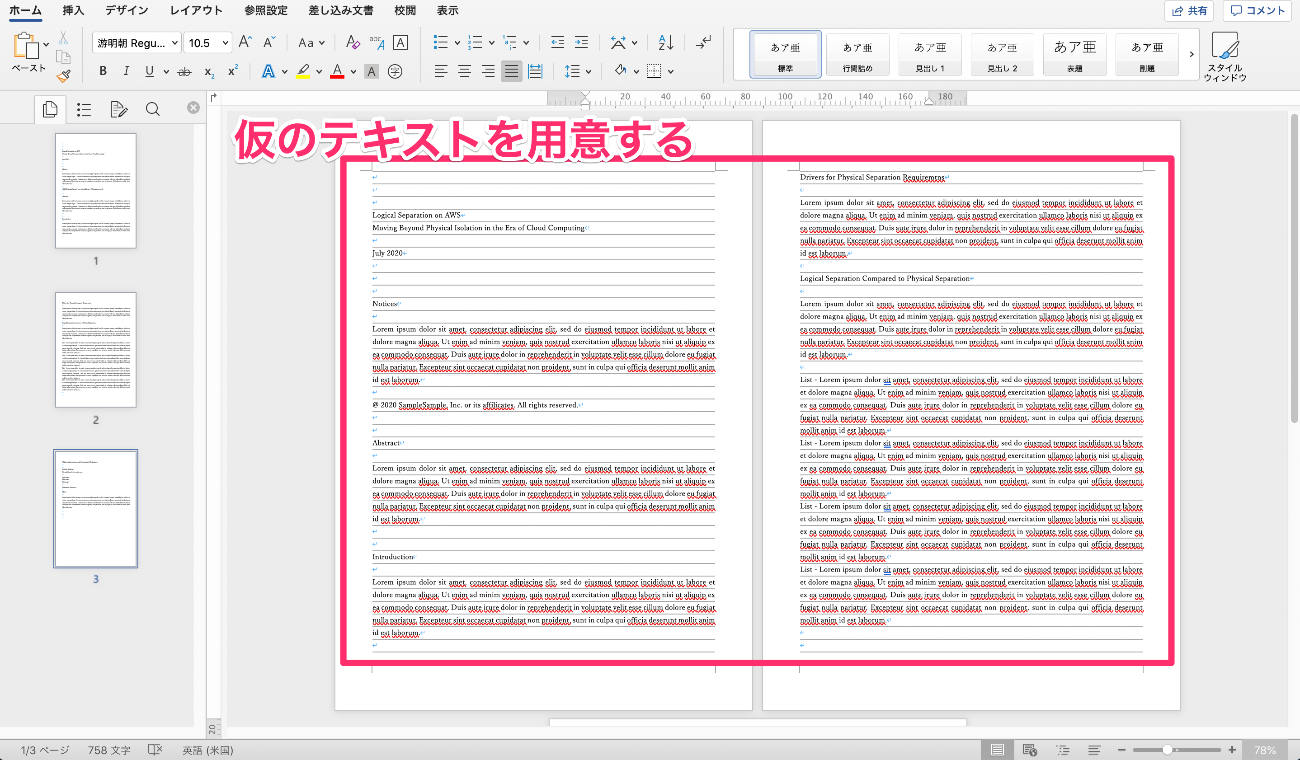Decrease paragraph indent
Image resolution: width=1300 pixels, height=760 pixels.
point(557,43)
